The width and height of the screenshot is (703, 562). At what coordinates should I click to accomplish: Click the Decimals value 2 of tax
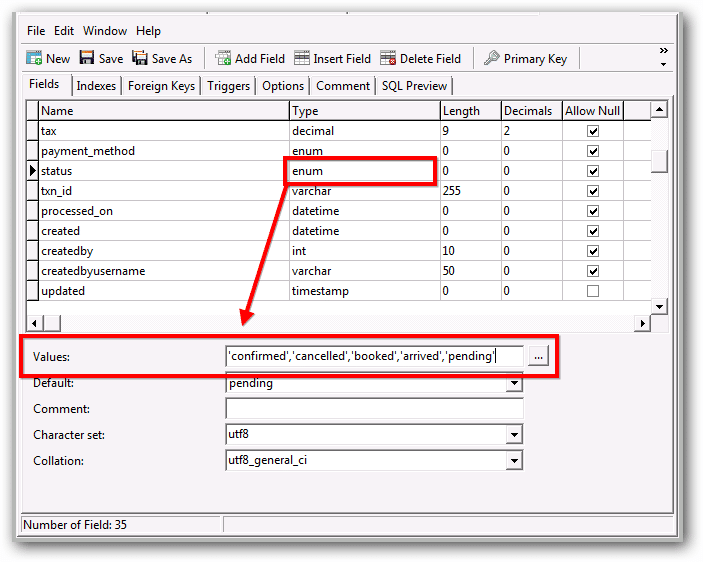pyautogui.click(x=531, y=131)
